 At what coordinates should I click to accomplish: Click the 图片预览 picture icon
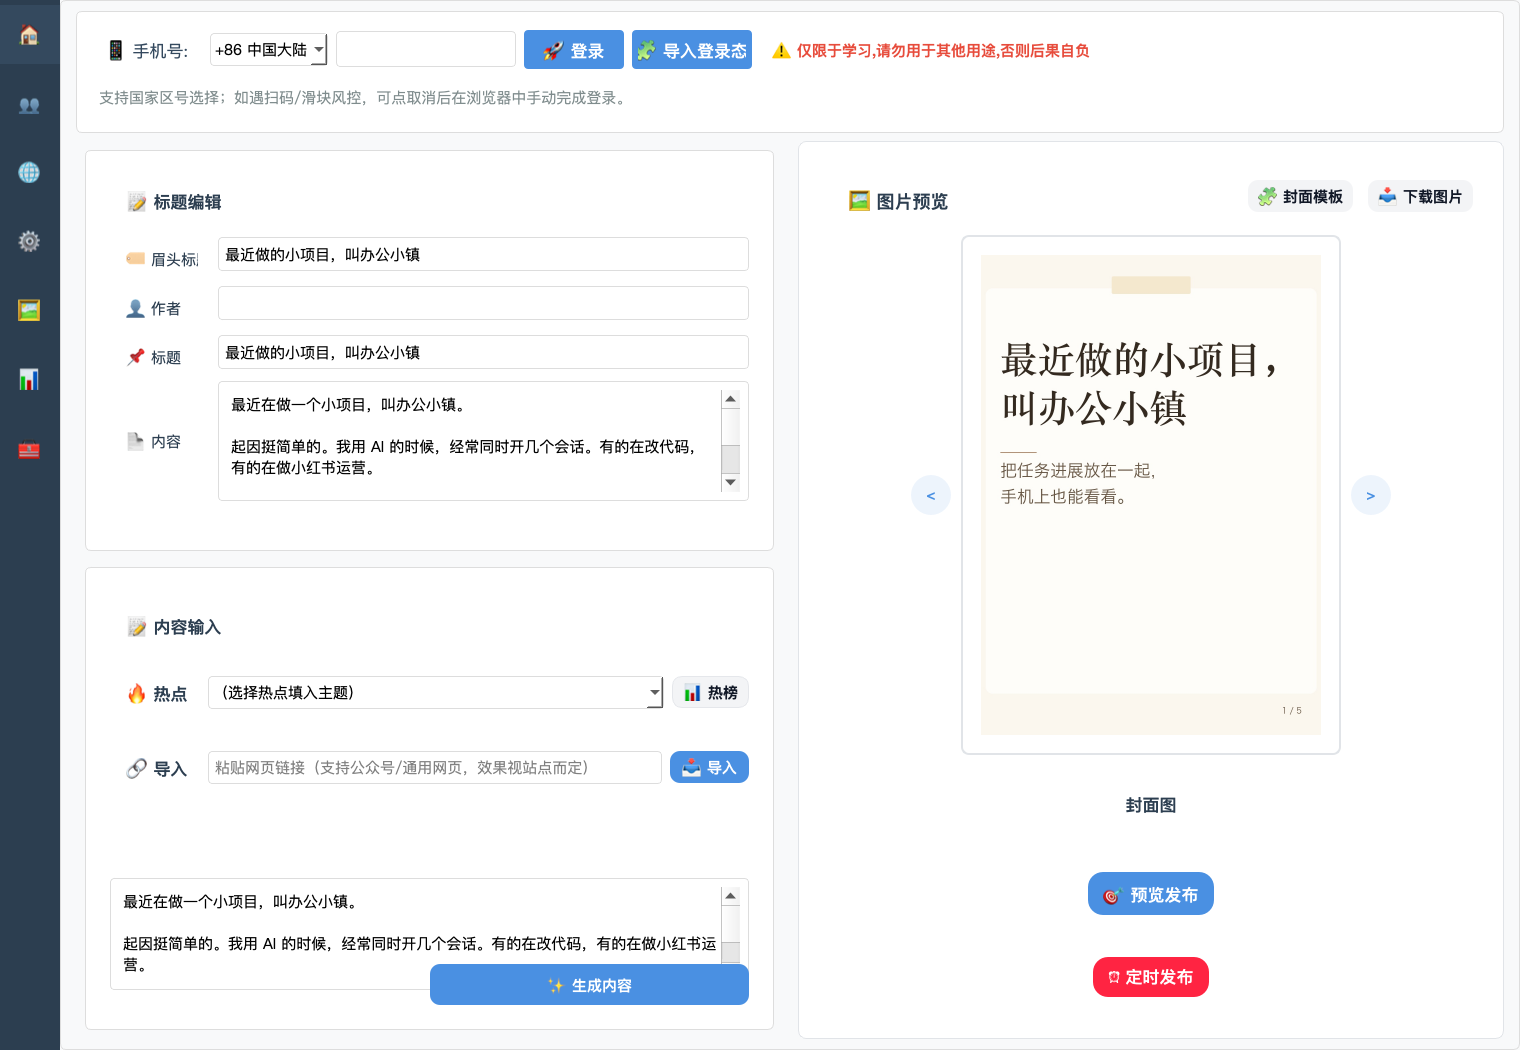tap(859, 201)
